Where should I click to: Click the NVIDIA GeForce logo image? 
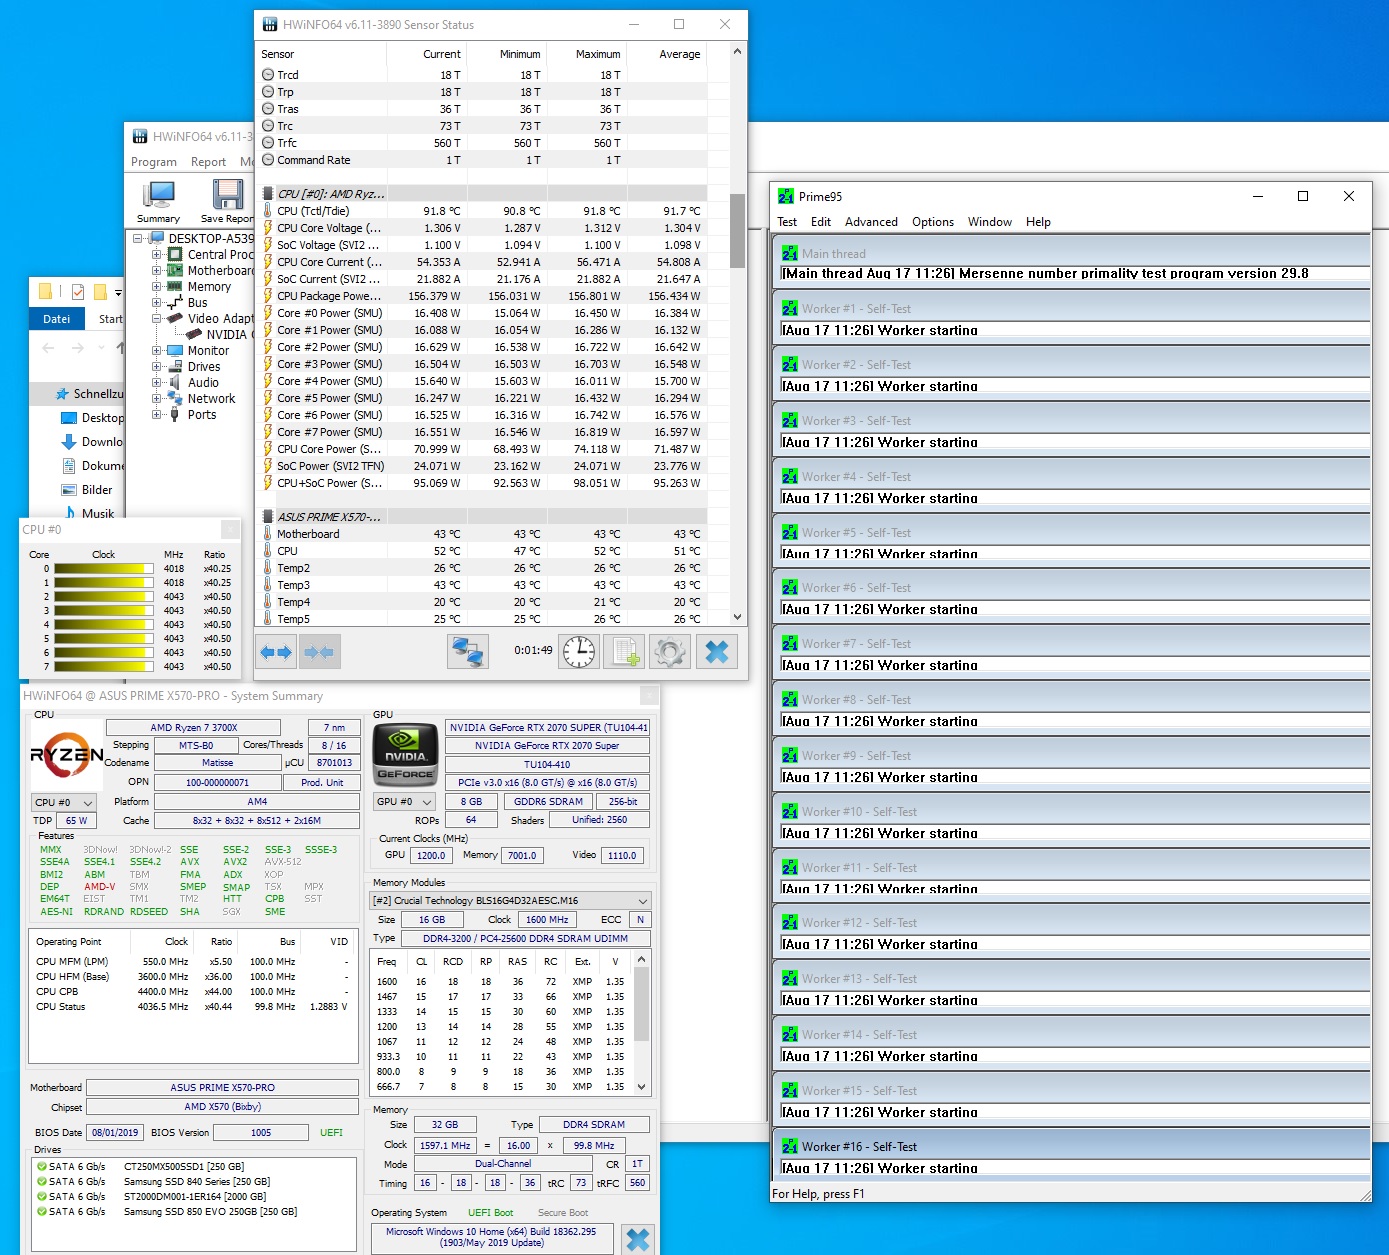405,755
